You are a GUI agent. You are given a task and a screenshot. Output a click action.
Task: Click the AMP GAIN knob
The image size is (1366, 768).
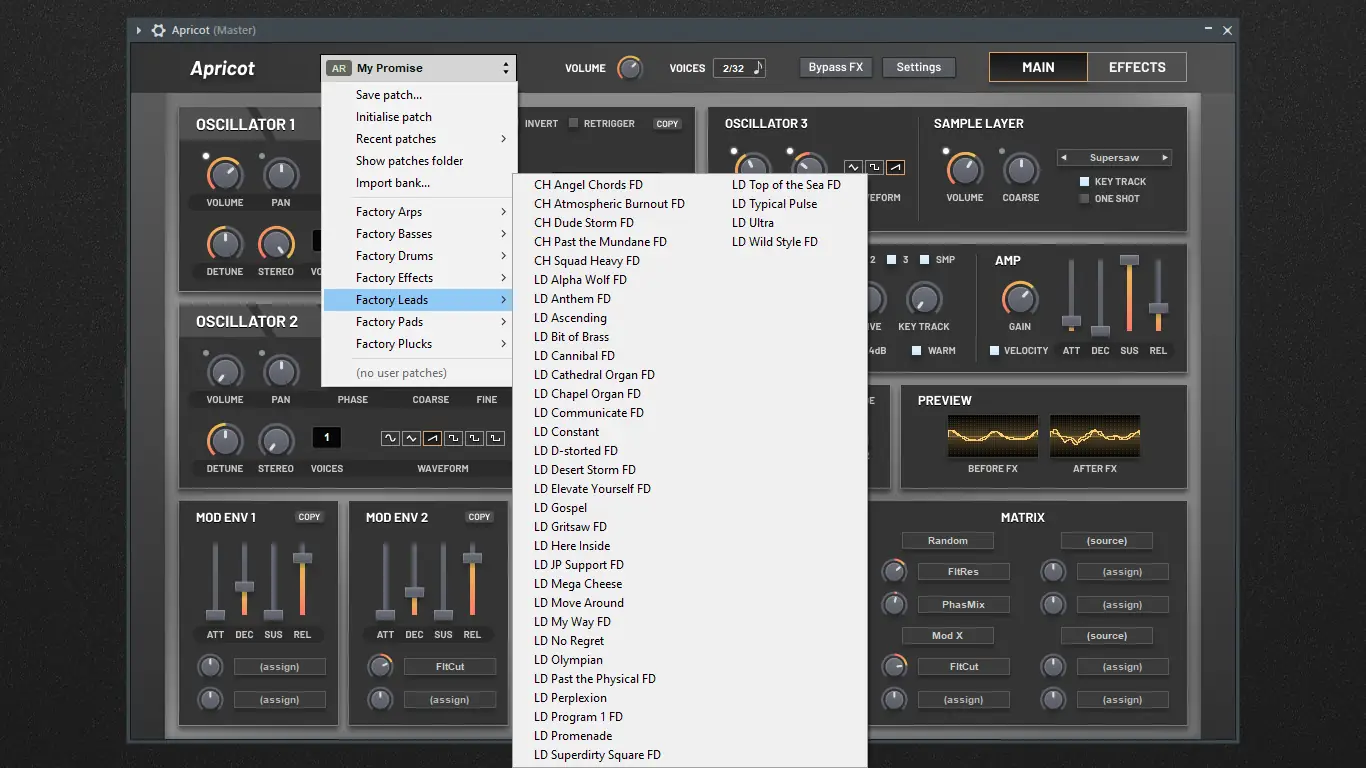tap(1020, 299)
